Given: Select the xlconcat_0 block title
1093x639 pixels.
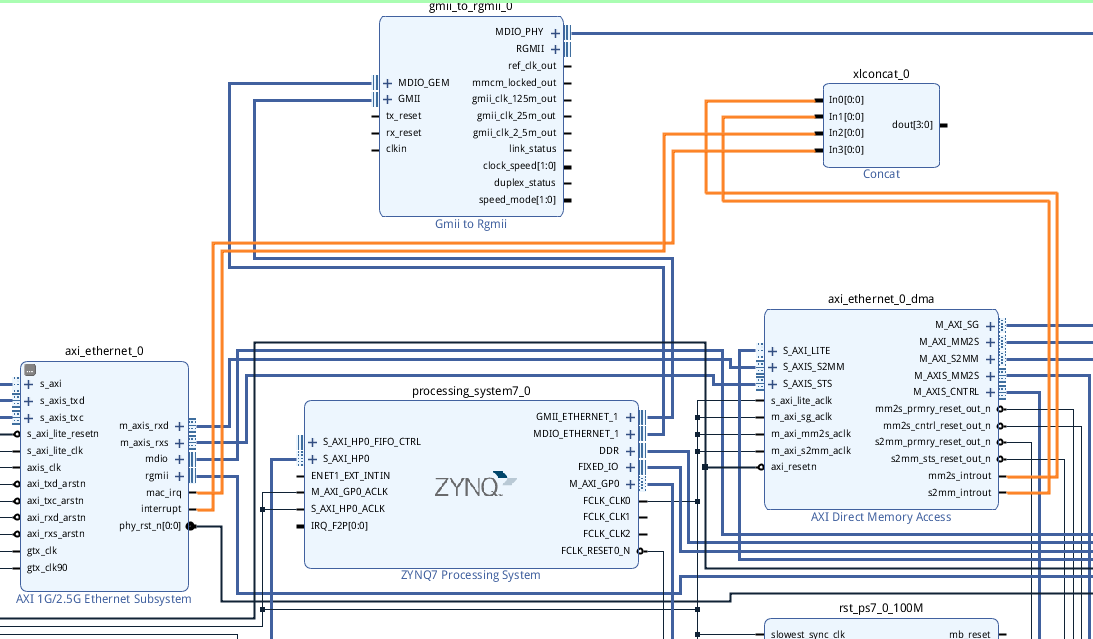Looking at the screenshot, I should click(881, 74).
